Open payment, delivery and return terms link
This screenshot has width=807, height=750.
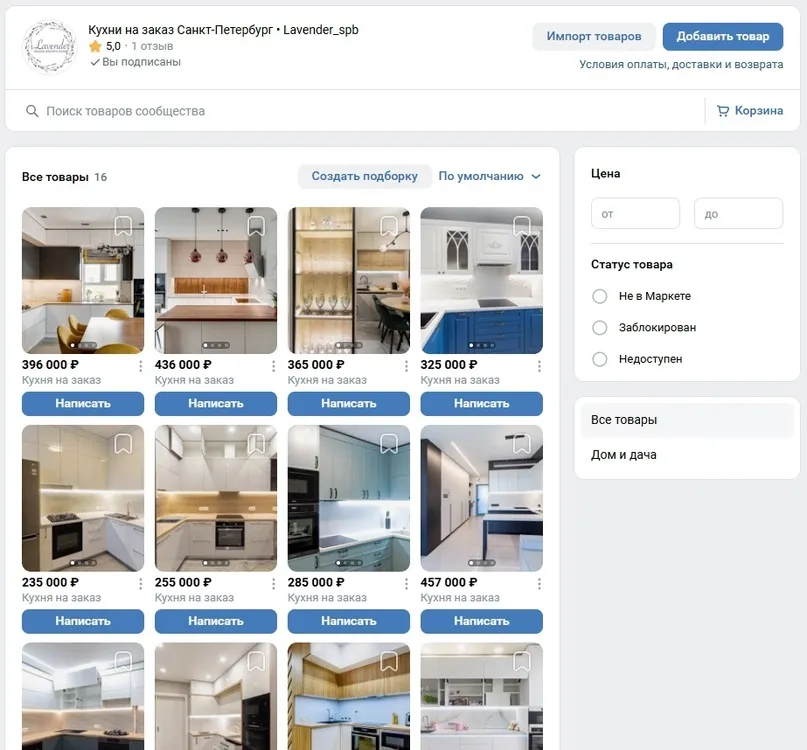click(681, 65)
